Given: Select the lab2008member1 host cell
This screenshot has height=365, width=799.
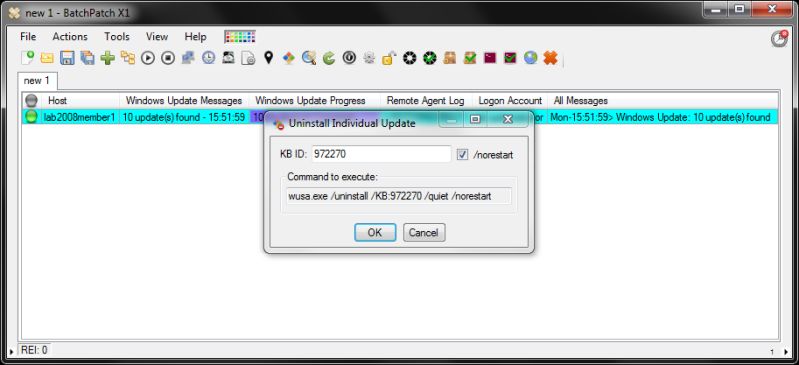Looking at the screenshot, I should 79,117.
